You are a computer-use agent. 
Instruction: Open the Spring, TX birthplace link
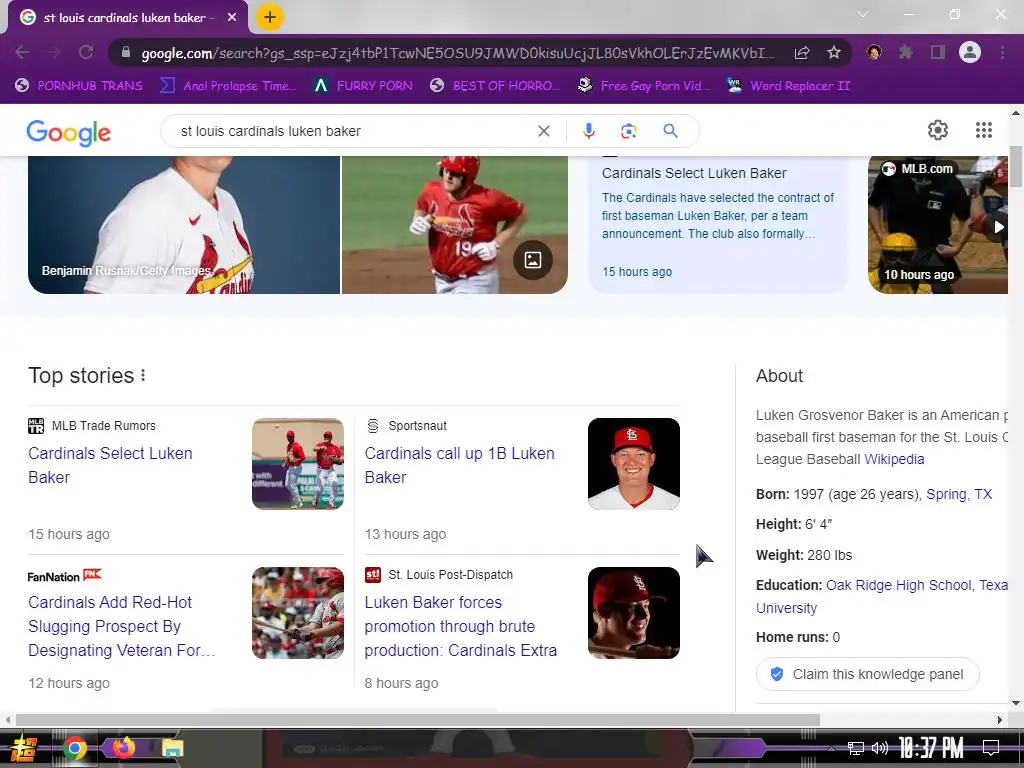(x=959, y=494)
